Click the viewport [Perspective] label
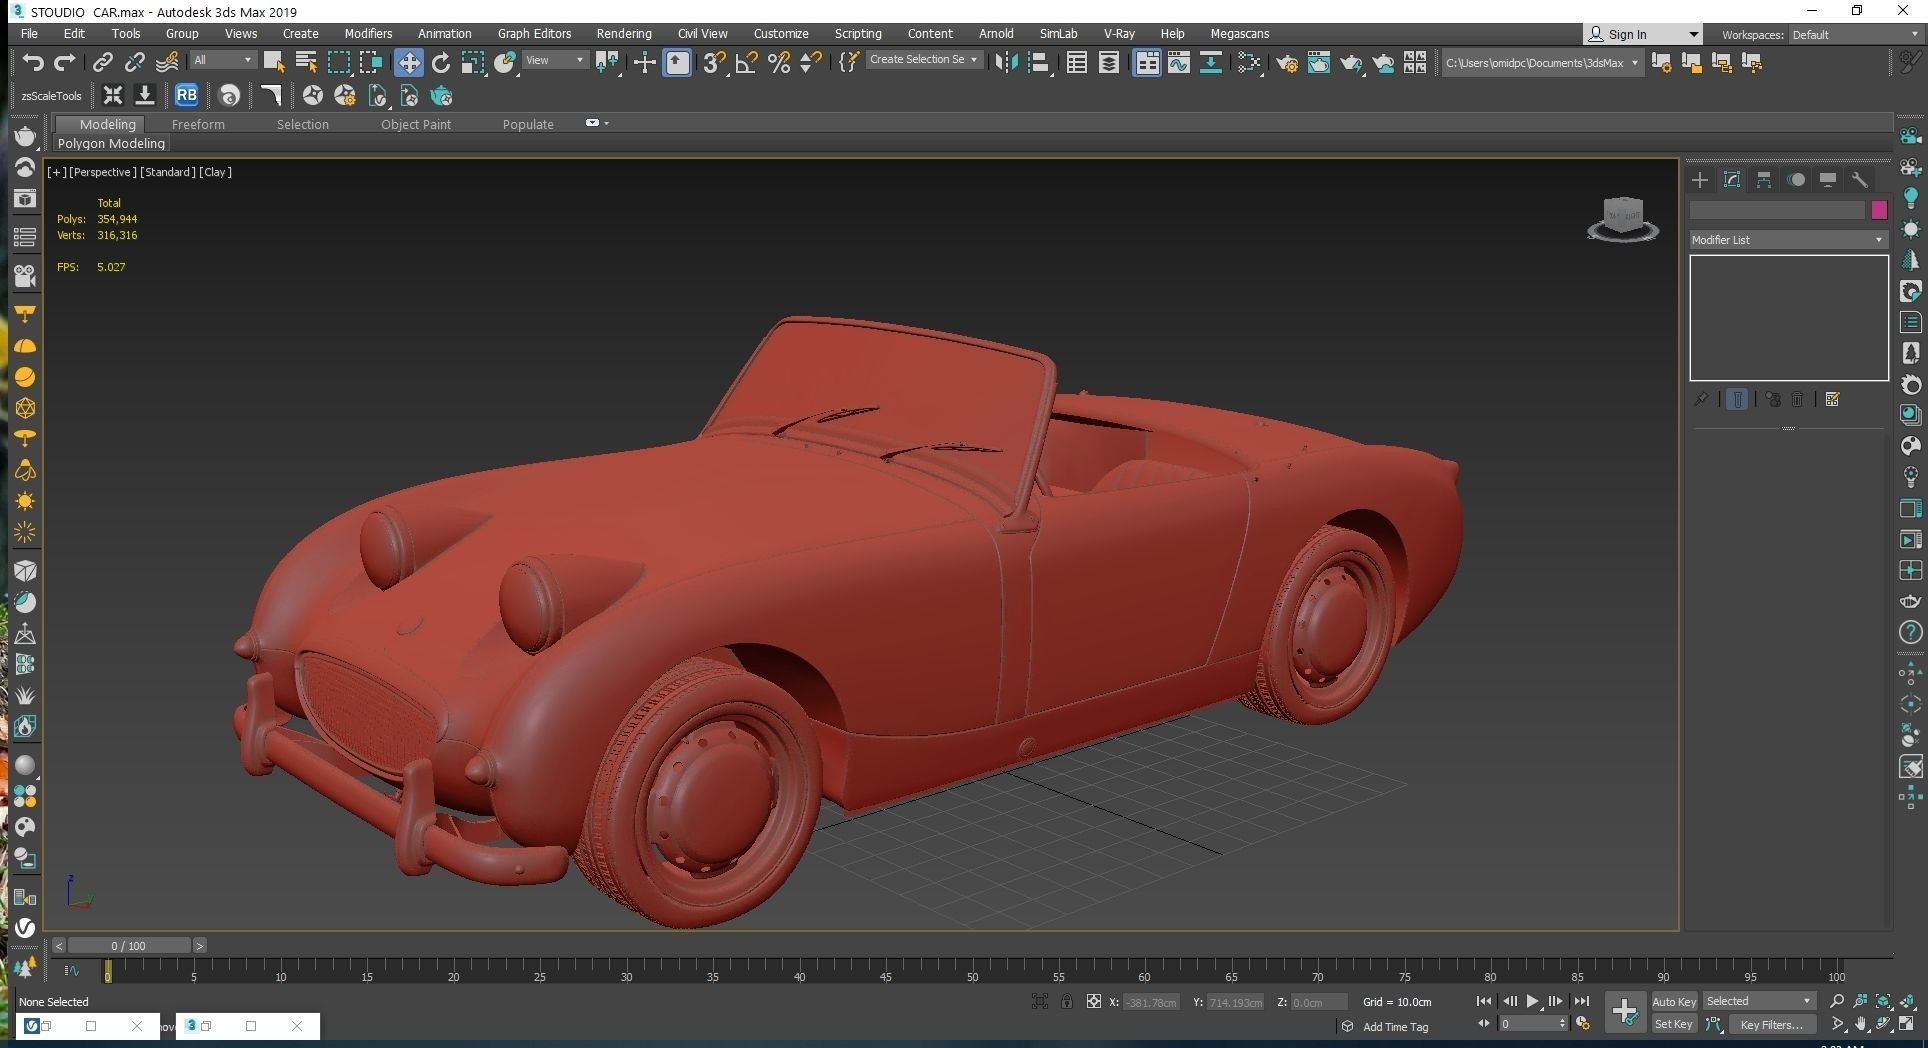1928x1048 pixels. tap(102, 172)
